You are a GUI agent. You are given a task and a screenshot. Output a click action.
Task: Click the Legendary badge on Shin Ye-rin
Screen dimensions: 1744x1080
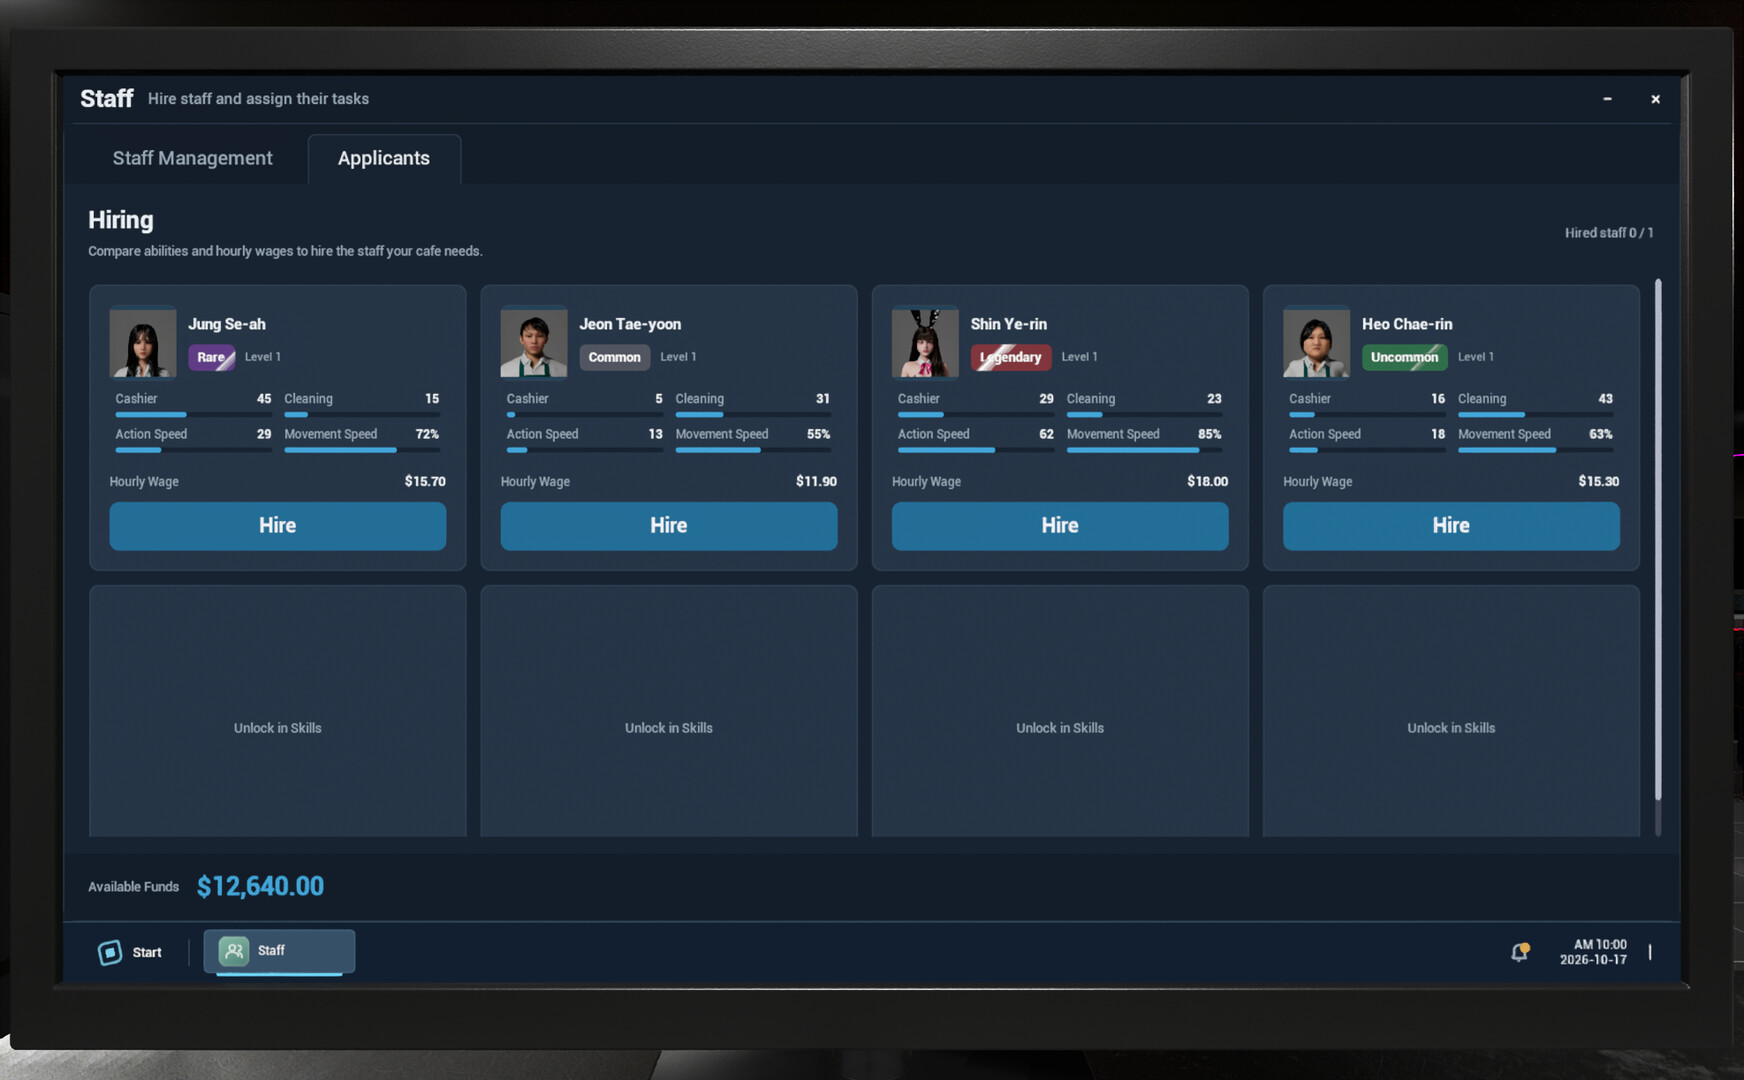point(1011,357)
